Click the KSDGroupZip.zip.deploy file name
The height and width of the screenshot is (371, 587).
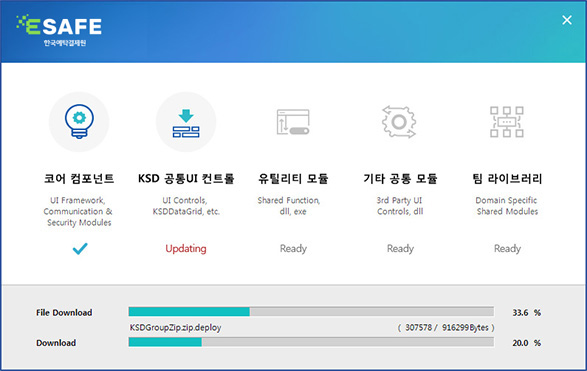click(x=175, y=328)
